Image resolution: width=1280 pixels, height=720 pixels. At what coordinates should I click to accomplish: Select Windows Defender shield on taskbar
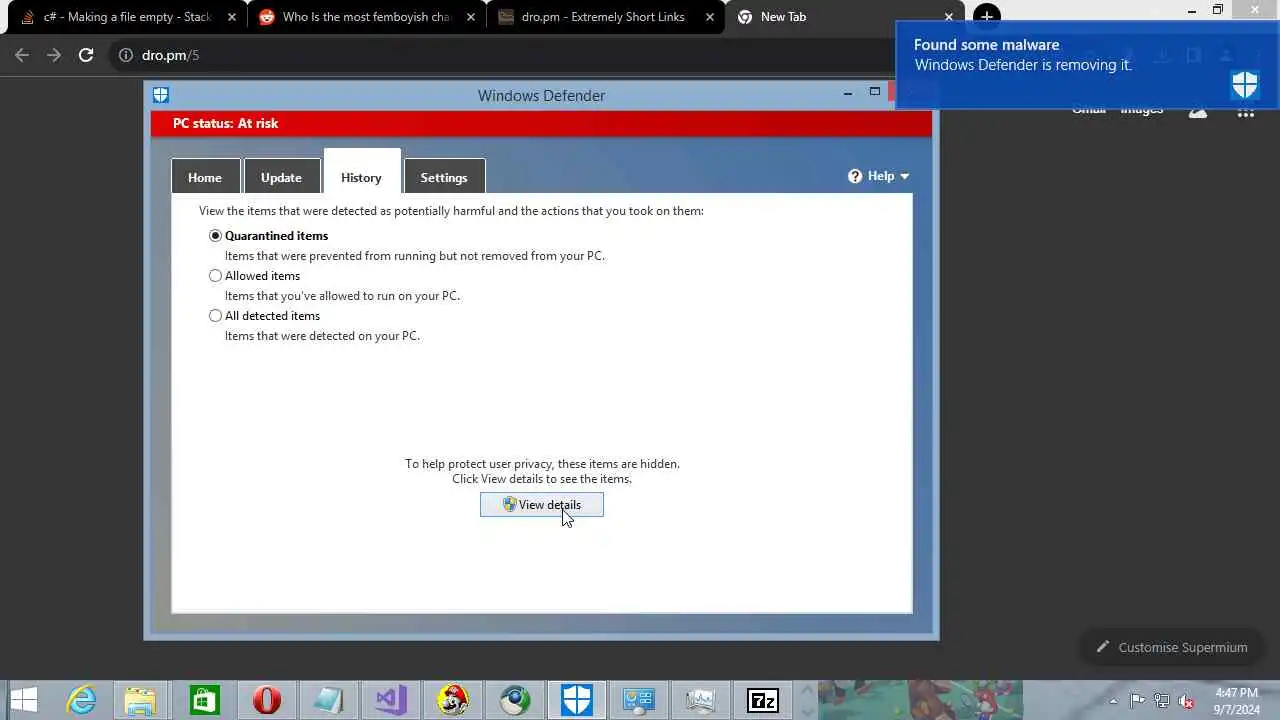click(x=577, y=701)
